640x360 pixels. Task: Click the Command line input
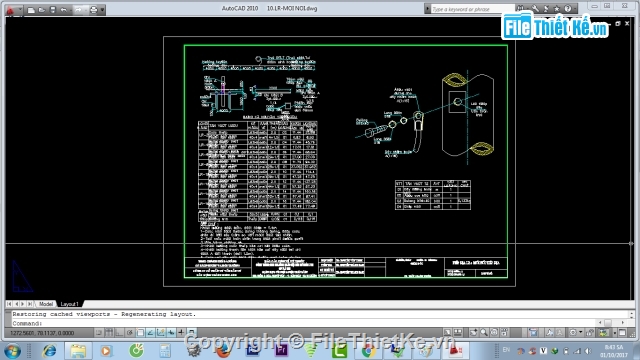pos(304,323)
